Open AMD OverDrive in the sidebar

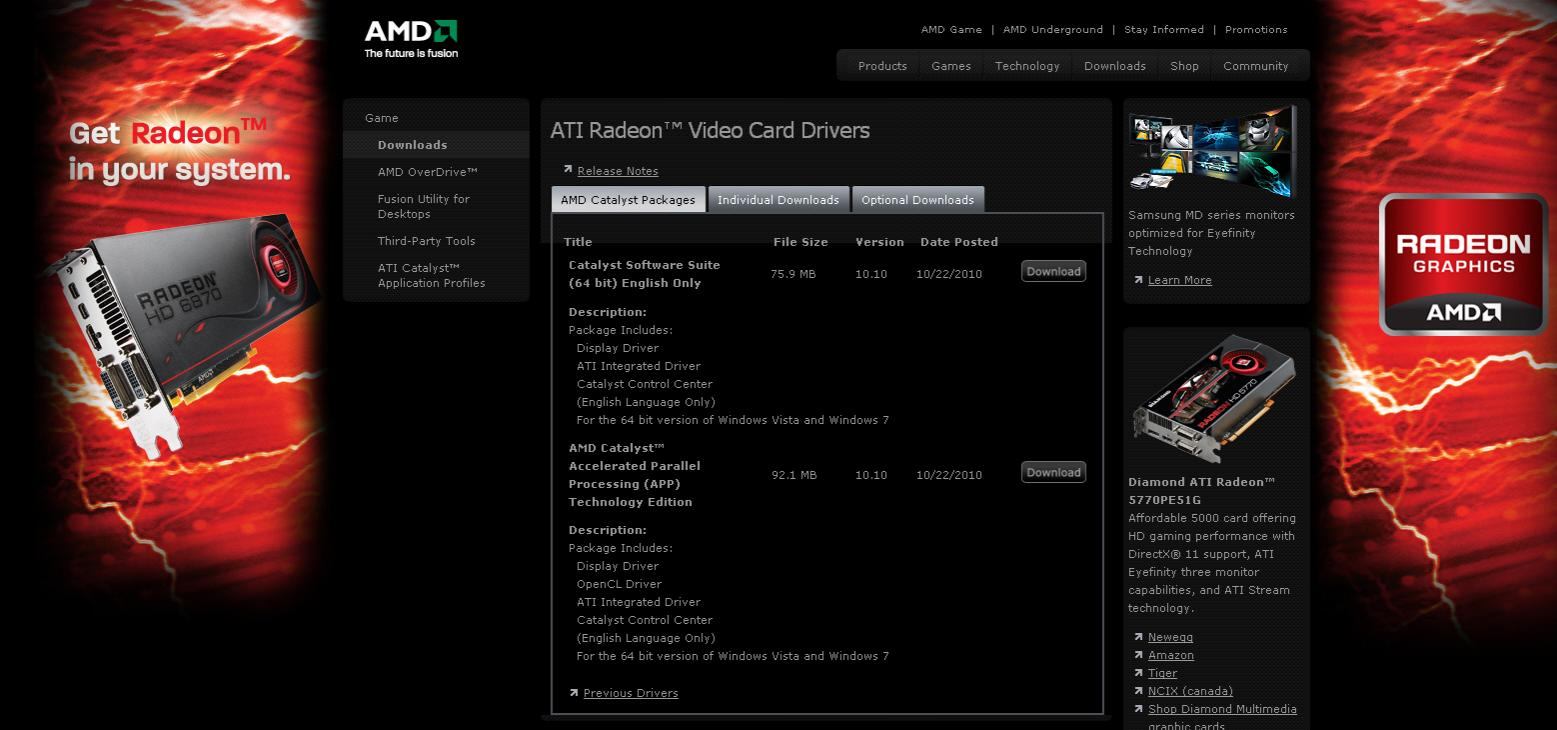click(427, 172)
